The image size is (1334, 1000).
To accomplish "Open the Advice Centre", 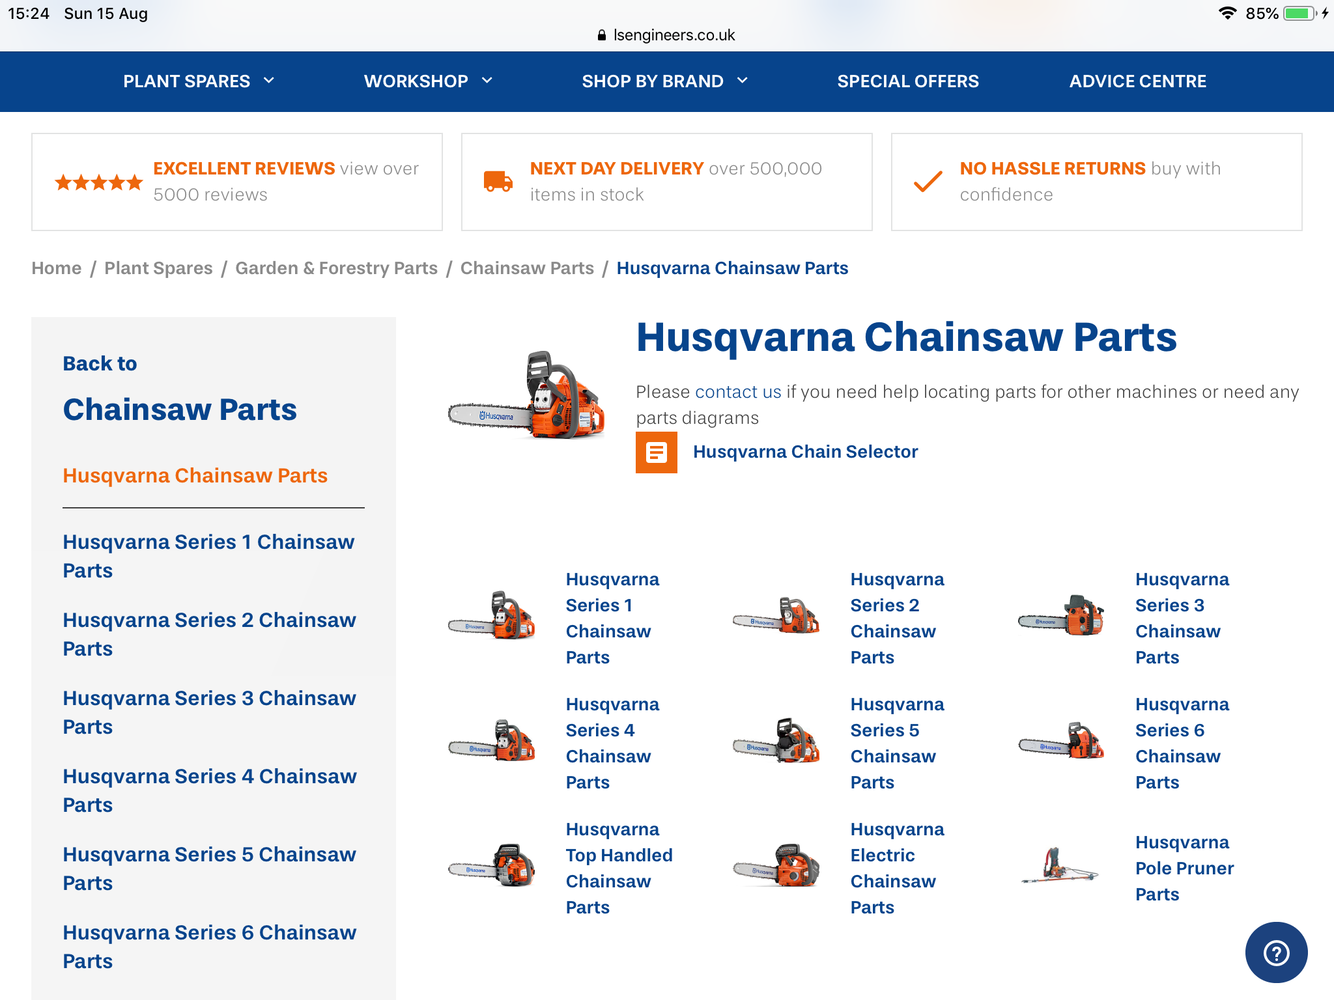I will (x=1138, y=81).
